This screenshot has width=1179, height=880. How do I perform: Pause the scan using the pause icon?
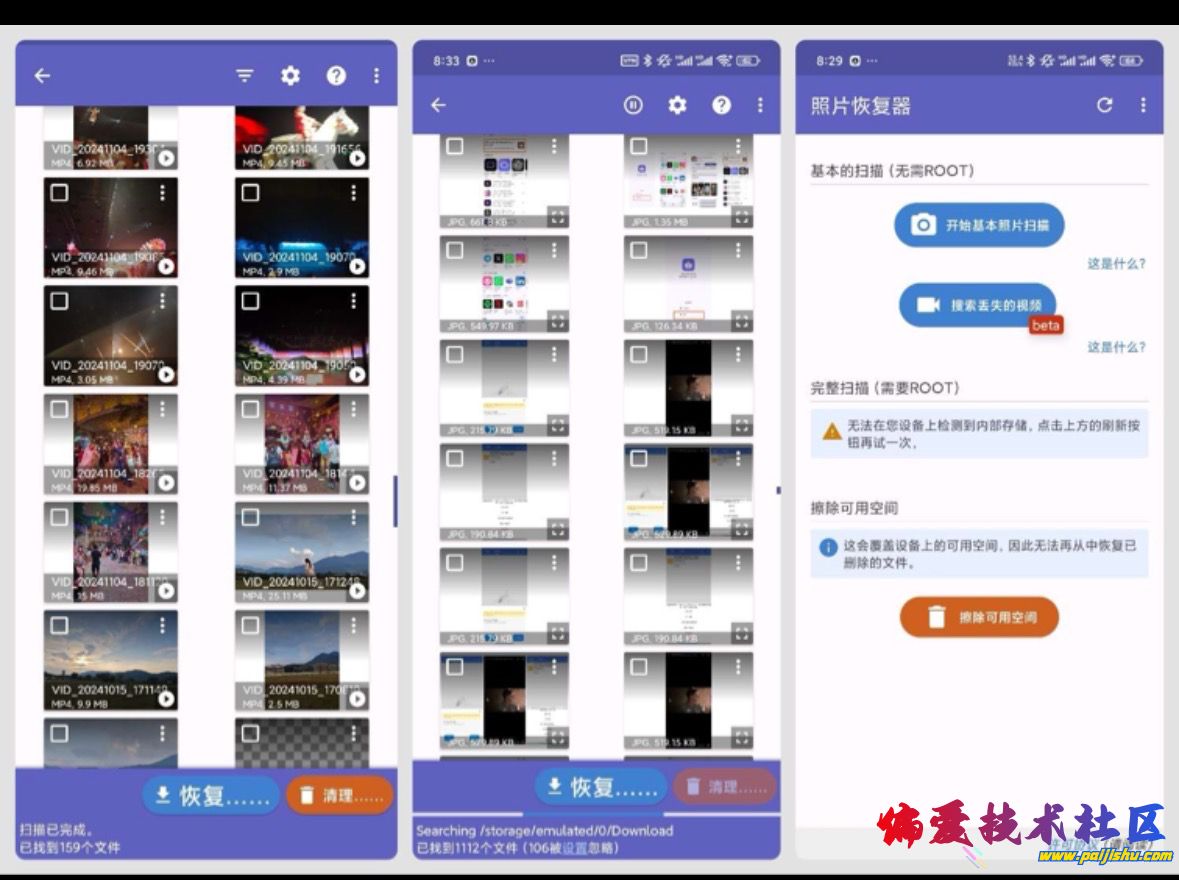tap(633, 105)
